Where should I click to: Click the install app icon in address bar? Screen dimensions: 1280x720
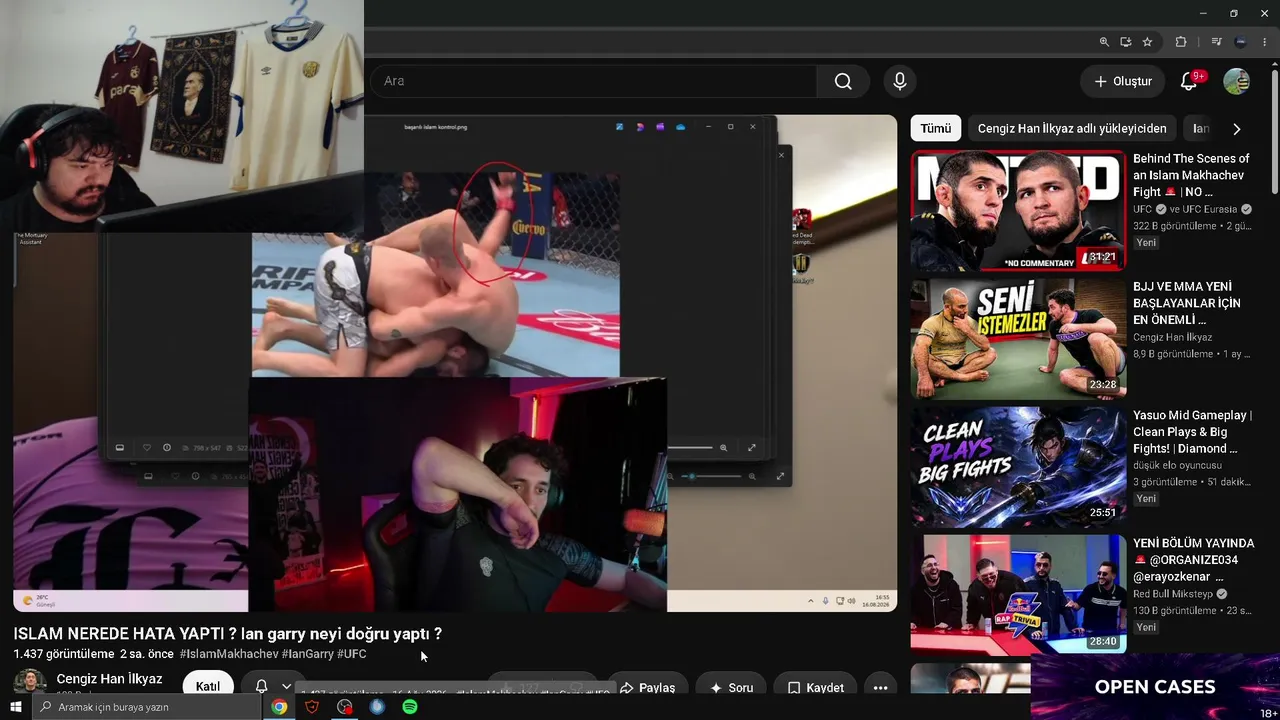(1126, 42)
